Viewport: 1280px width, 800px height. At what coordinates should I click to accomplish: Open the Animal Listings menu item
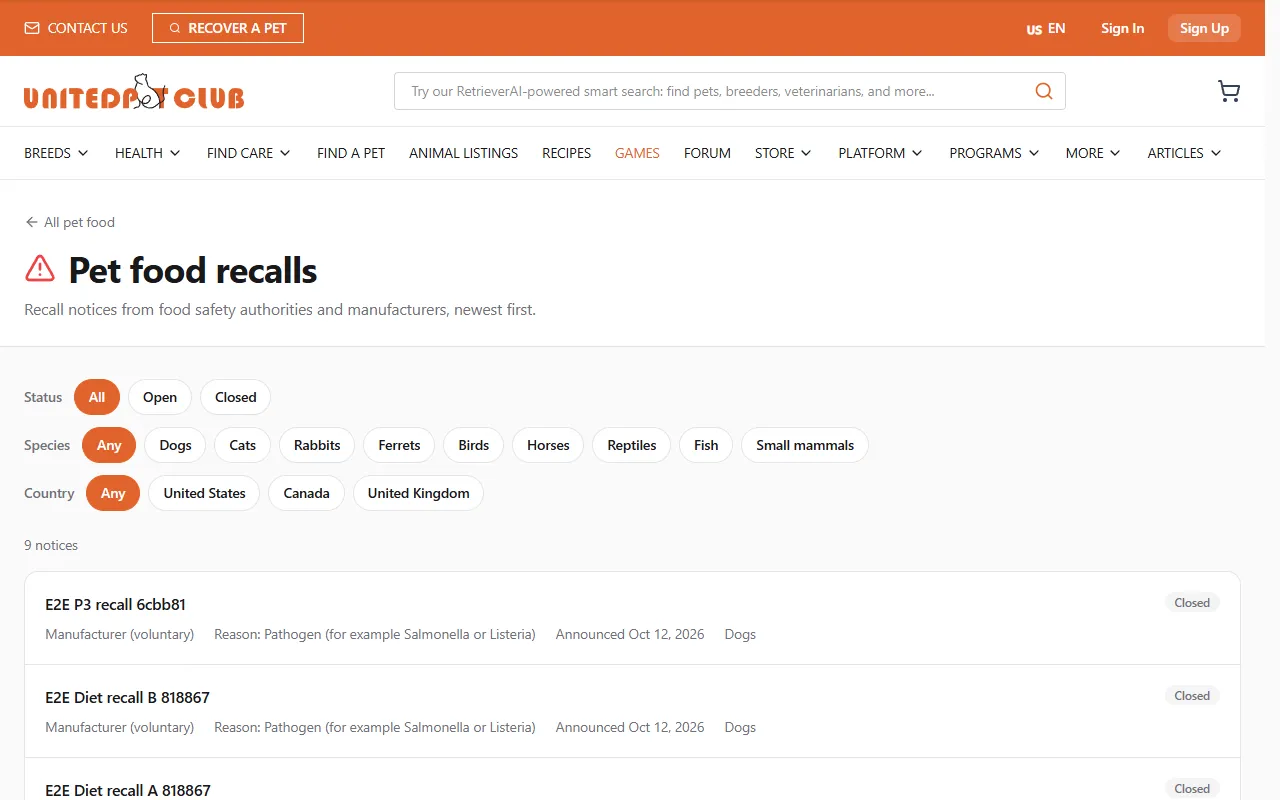(x=464, y=153)
